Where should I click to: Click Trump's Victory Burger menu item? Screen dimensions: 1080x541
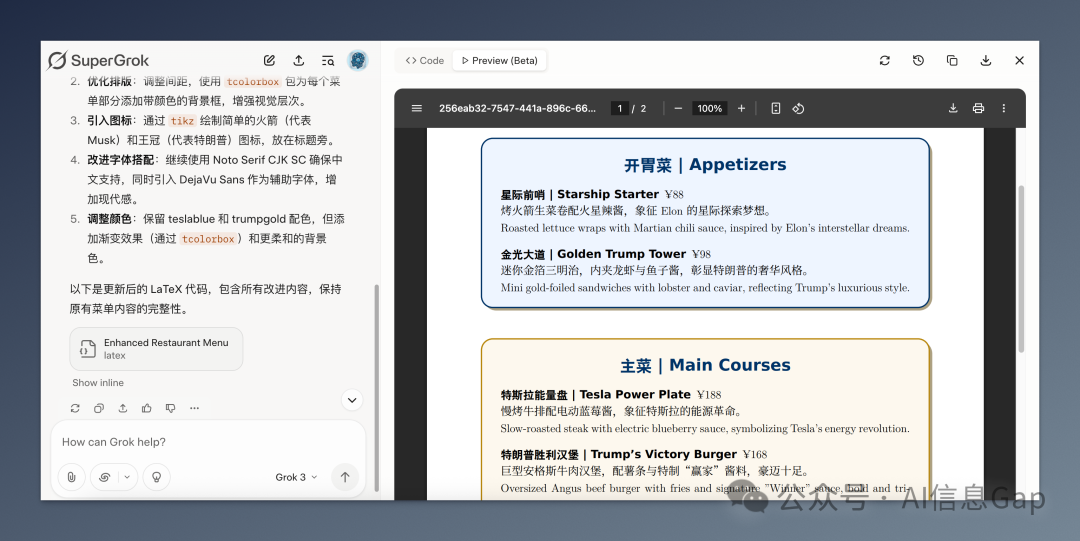pos(634,455)
